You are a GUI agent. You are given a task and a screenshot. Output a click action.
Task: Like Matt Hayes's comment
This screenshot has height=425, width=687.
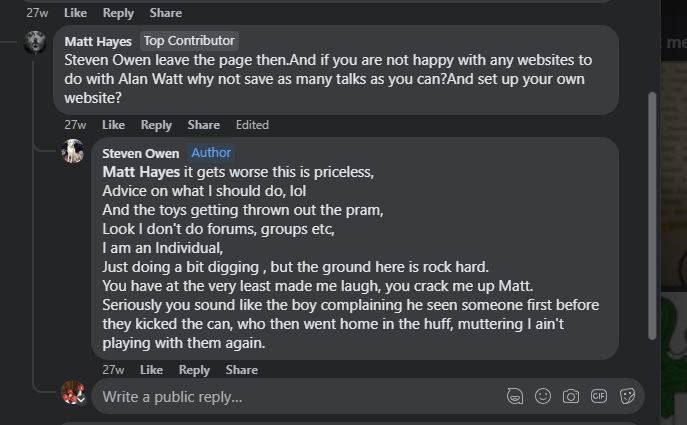(x=113, y=125)
